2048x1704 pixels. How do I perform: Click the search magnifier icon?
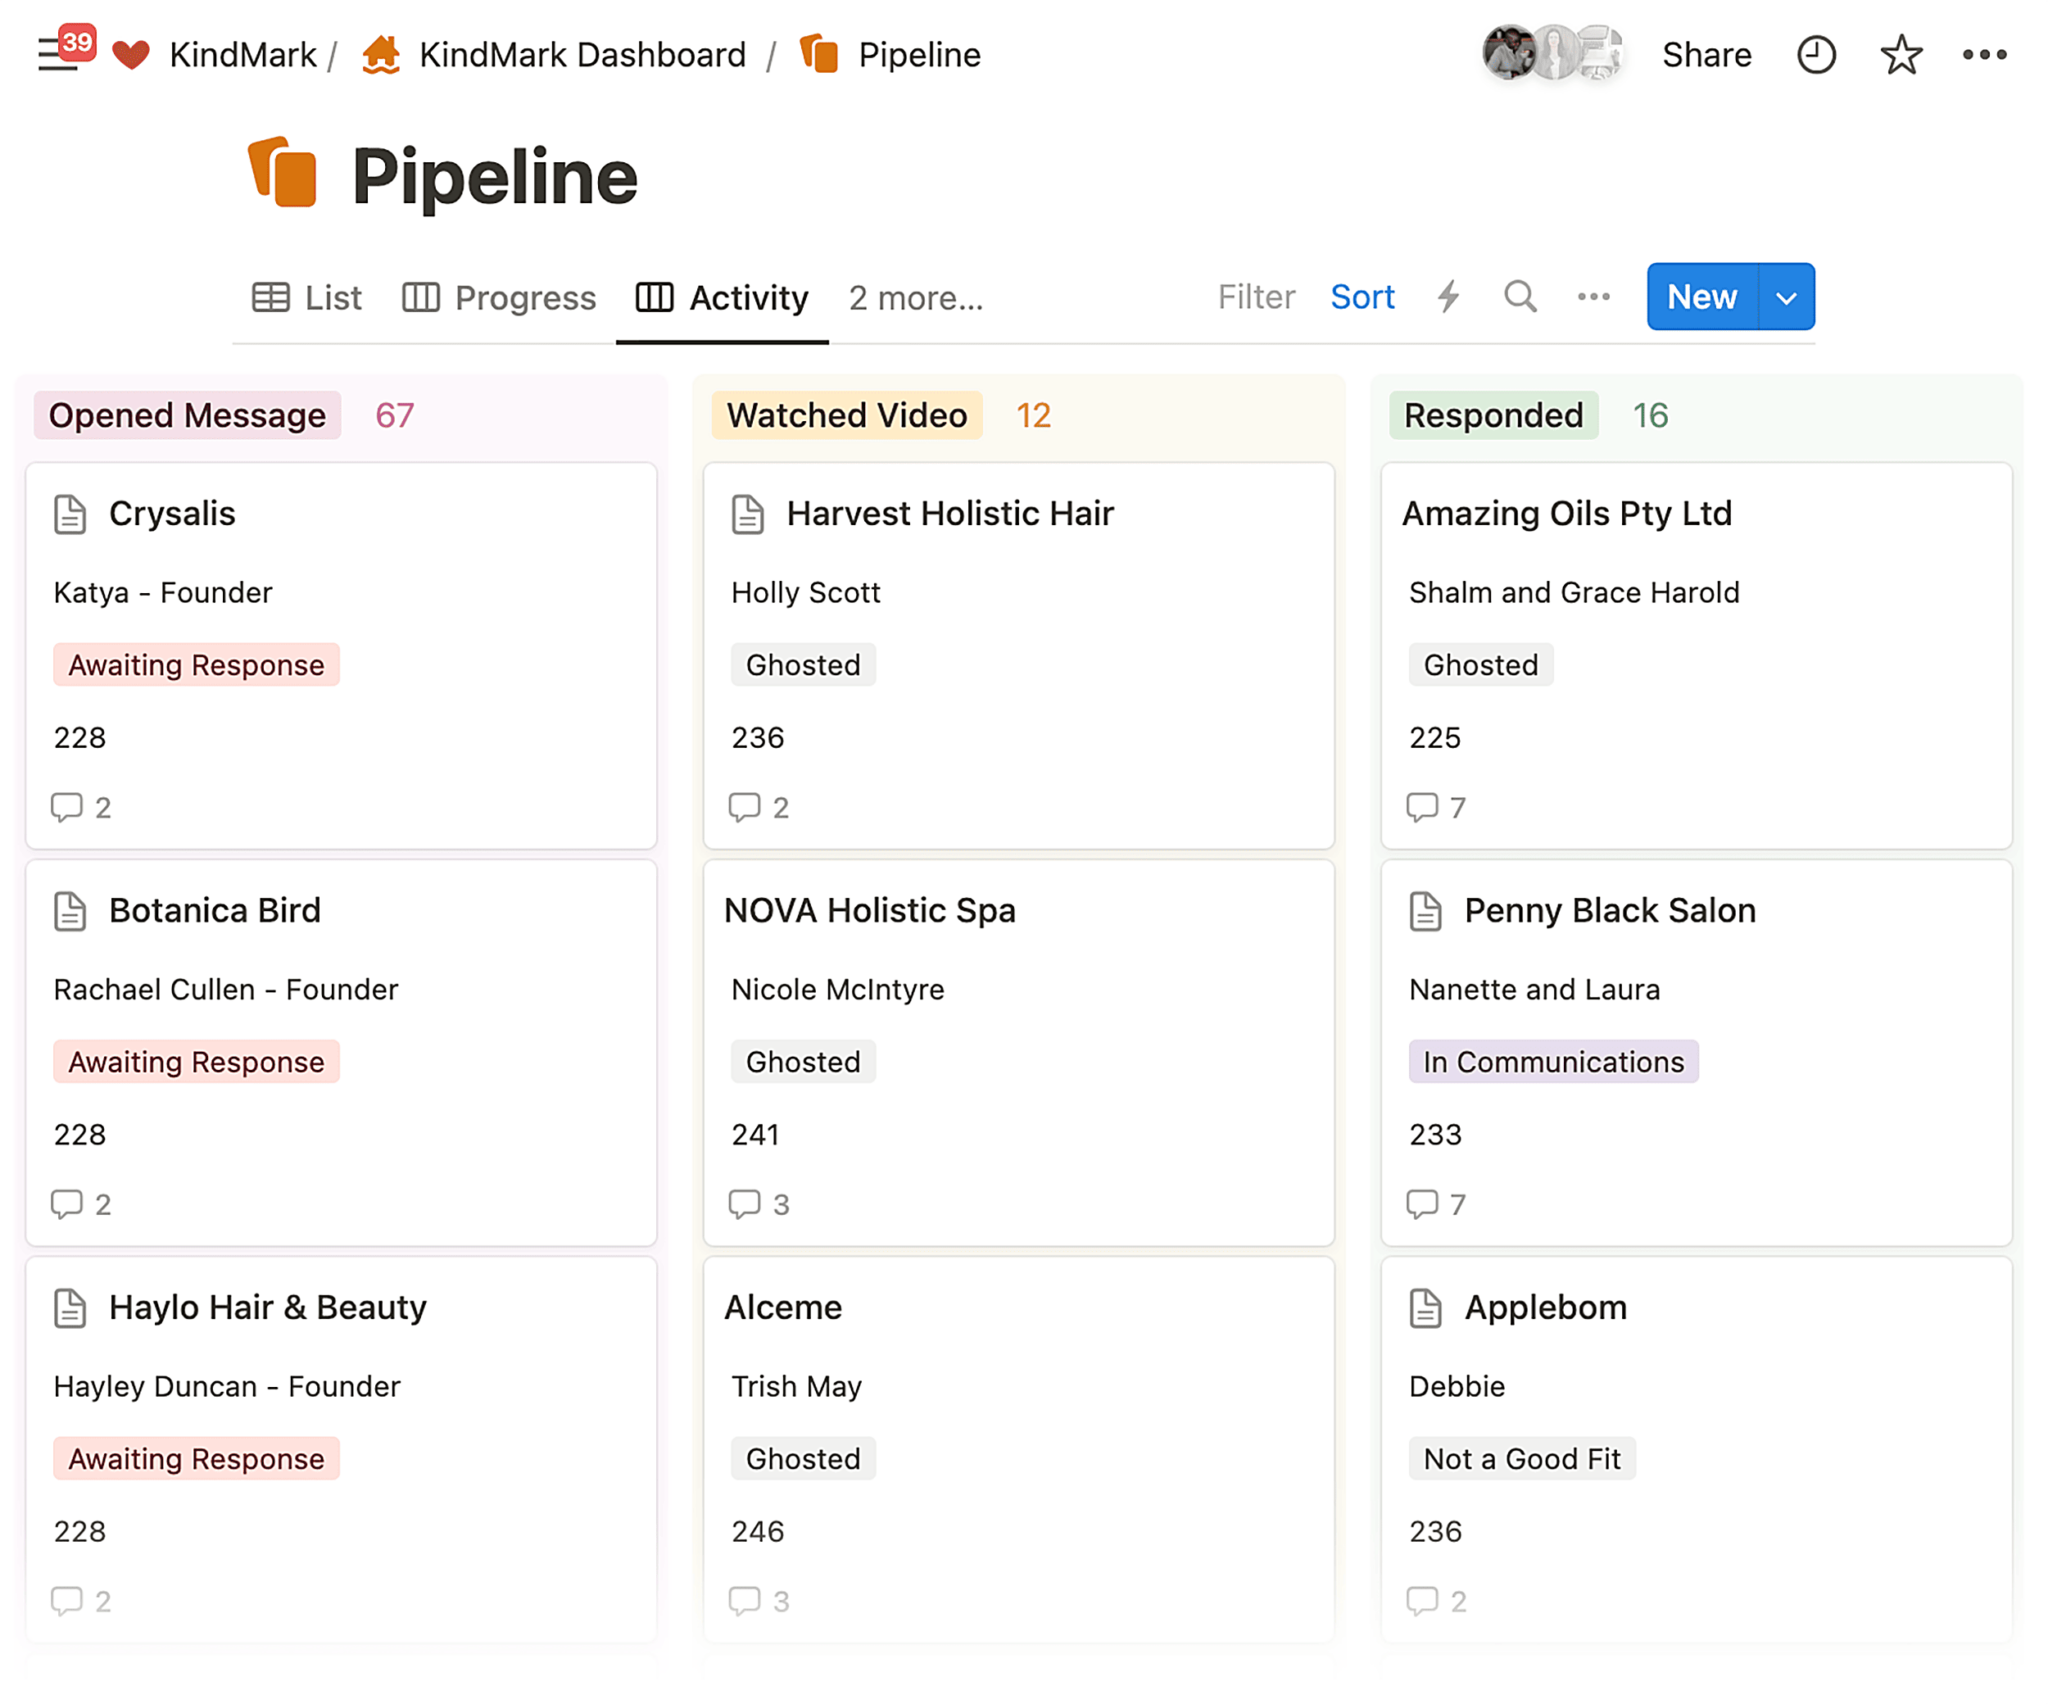[1517, 298]
